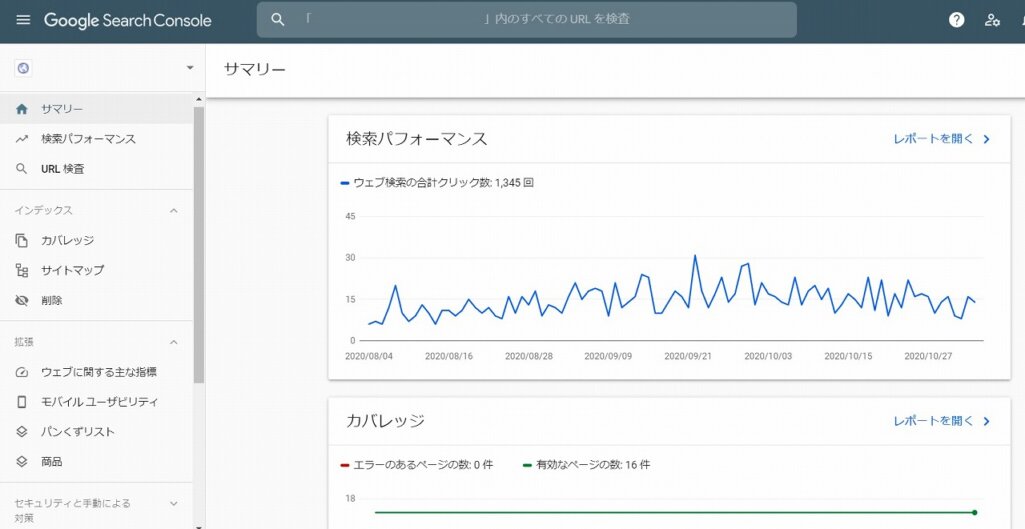Collapse the インデックス section
The width and height of the screenshot is (1025, 529).
pos(173,211)
